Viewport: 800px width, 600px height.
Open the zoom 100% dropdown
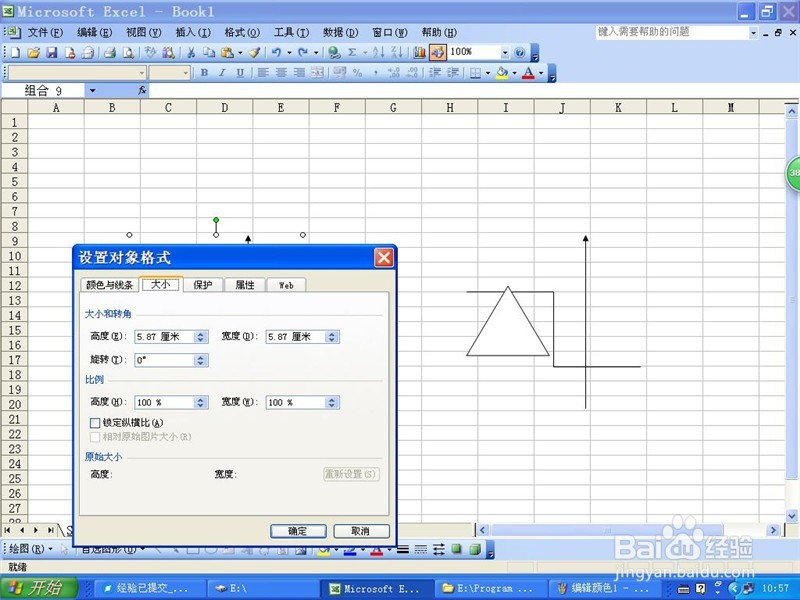click(x=505, y=52)
